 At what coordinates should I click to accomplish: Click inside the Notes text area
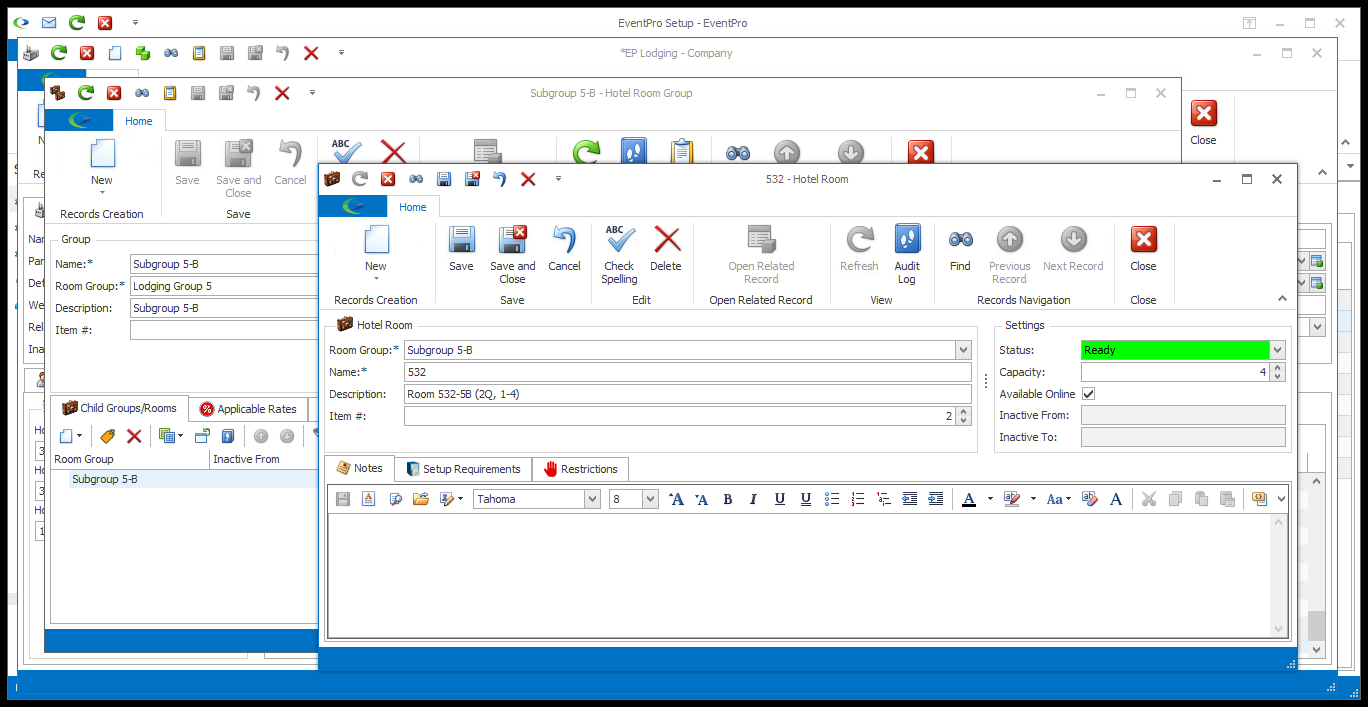[799, 574]
